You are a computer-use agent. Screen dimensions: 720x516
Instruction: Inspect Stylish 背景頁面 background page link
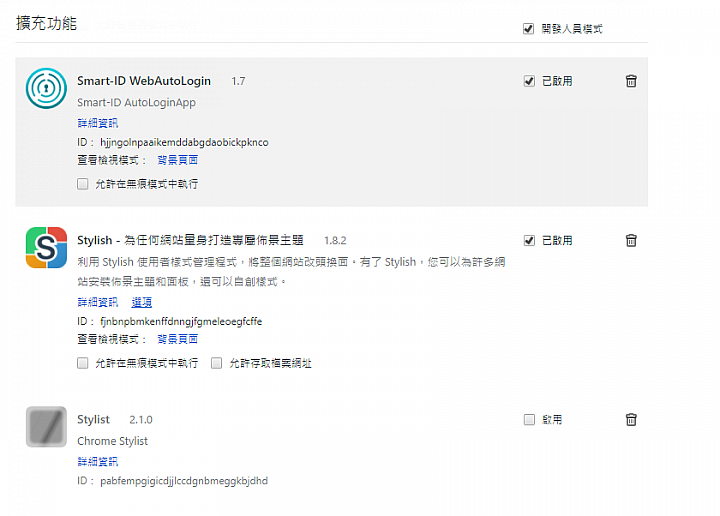(x=178, y=339)
